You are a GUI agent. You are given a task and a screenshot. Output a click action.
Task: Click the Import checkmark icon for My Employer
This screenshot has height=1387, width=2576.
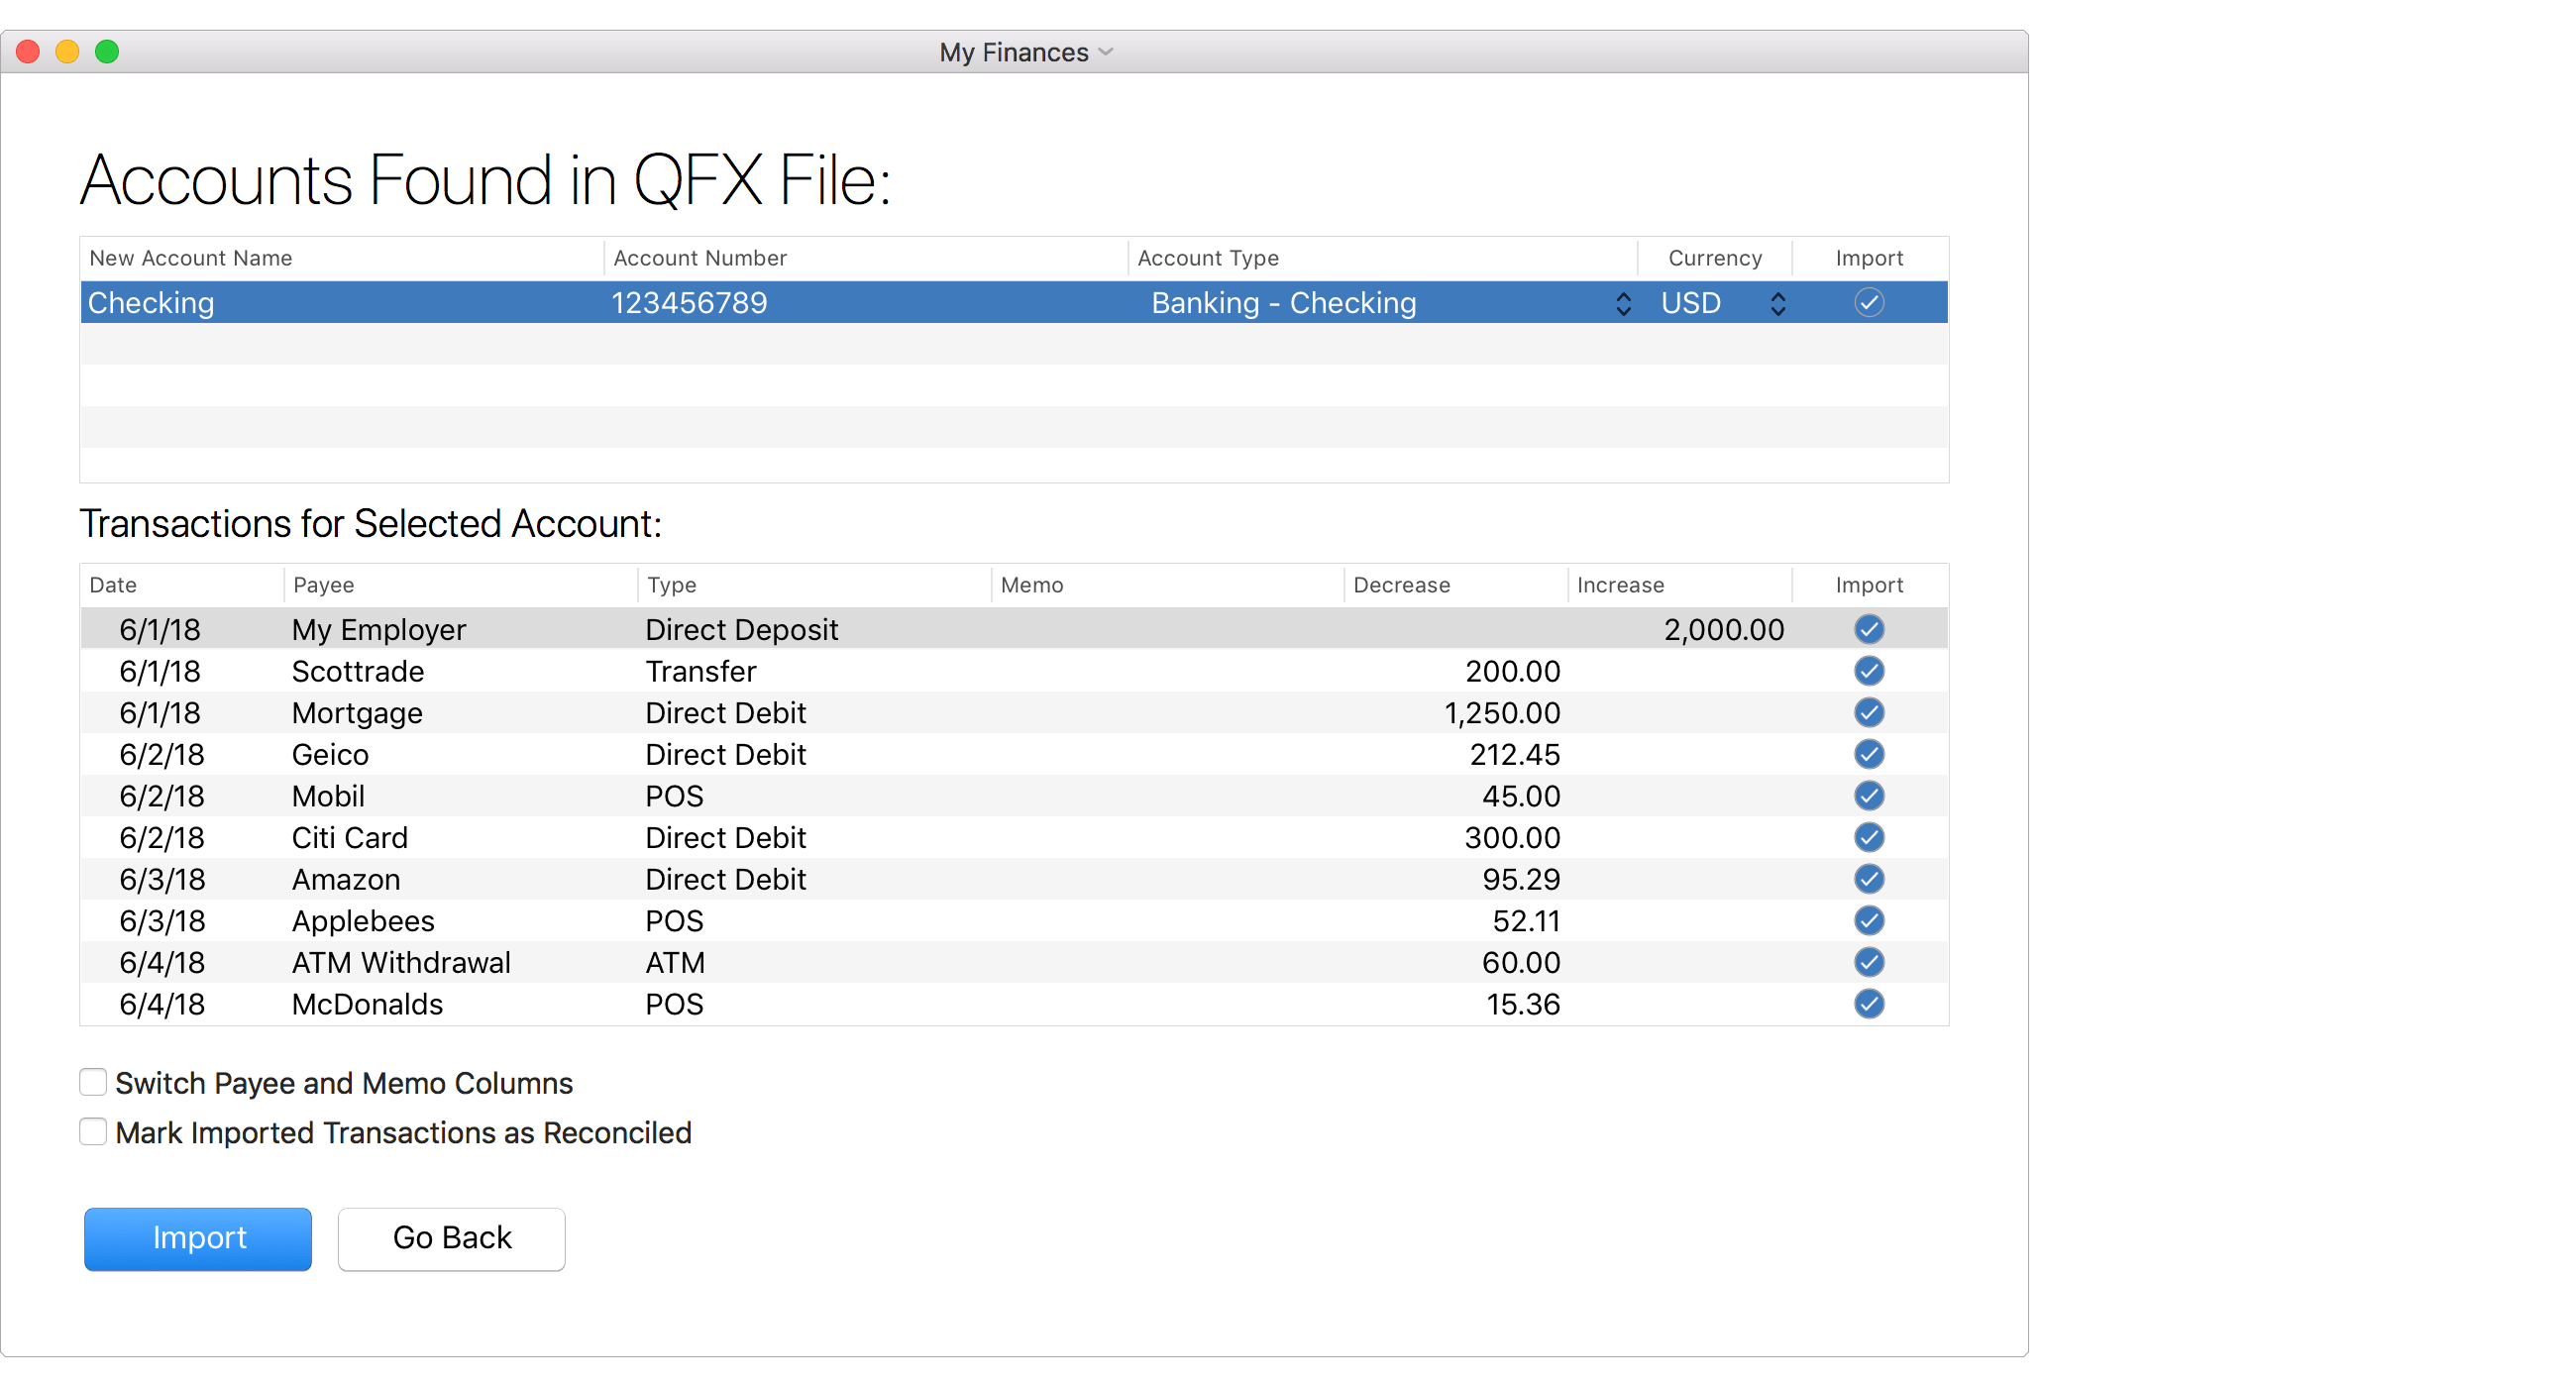point(1867,630)
